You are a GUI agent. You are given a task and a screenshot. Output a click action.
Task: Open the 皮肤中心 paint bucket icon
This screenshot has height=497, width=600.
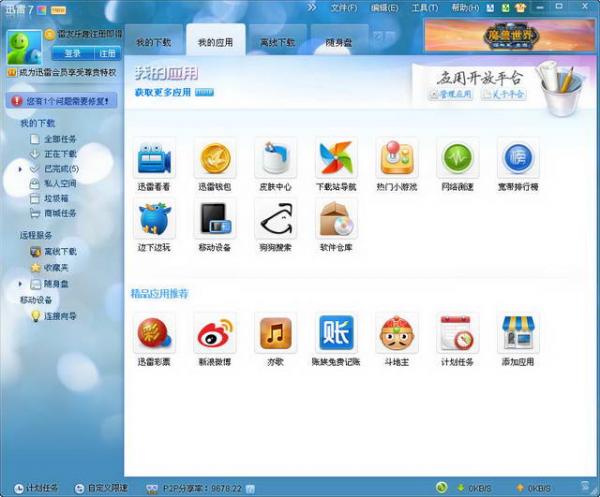coord(276,158)
